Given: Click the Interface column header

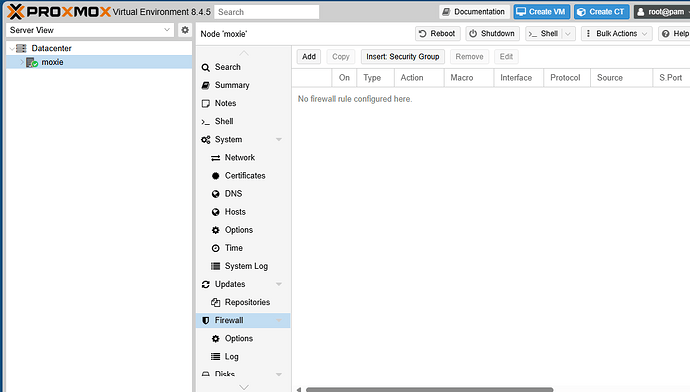Looking at the screenshot, I should [519, 78].
